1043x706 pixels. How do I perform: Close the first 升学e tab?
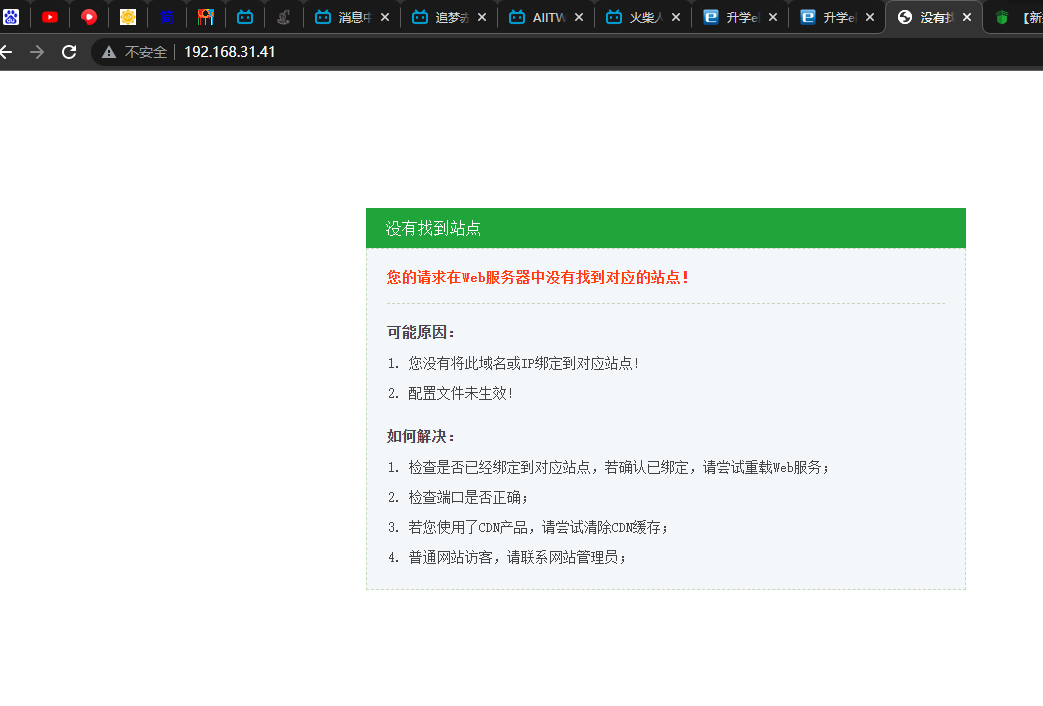(x=773, y=17)
